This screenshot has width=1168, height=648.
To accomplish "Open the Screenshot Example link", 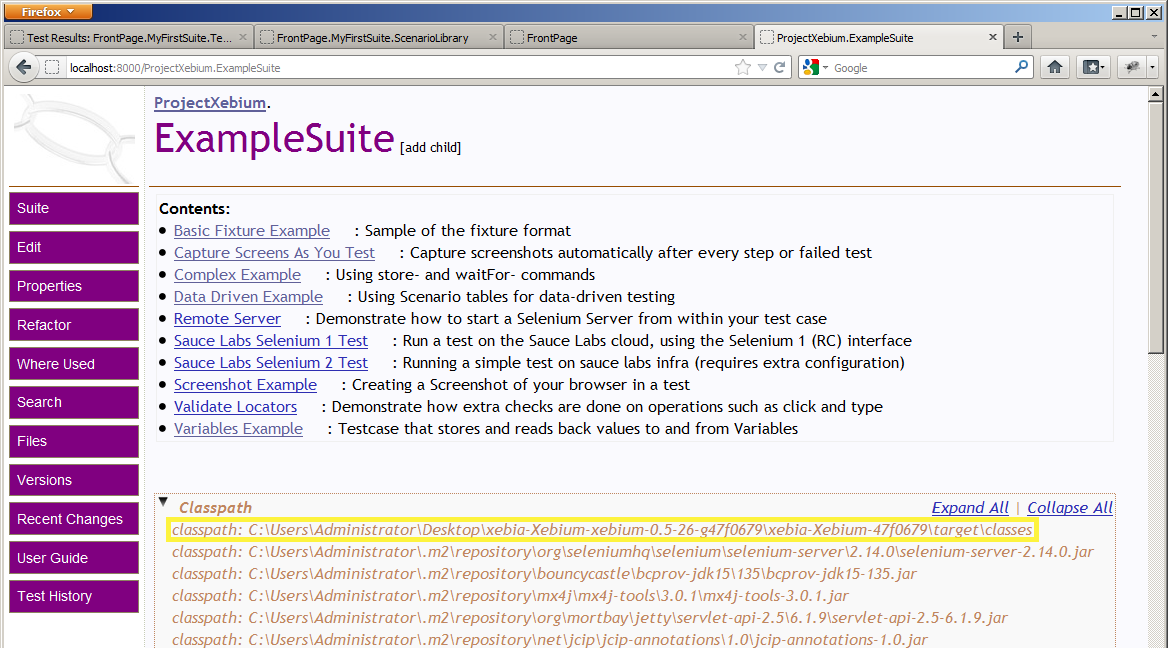I will tap(245, 385).
